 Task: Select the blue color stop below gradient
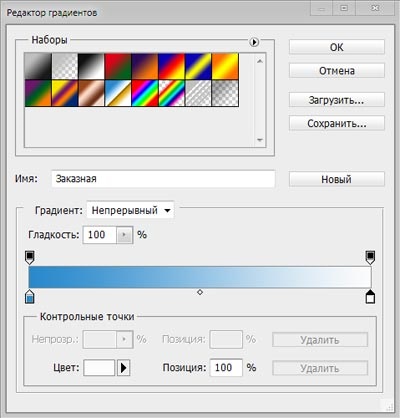tap(30, 296)
